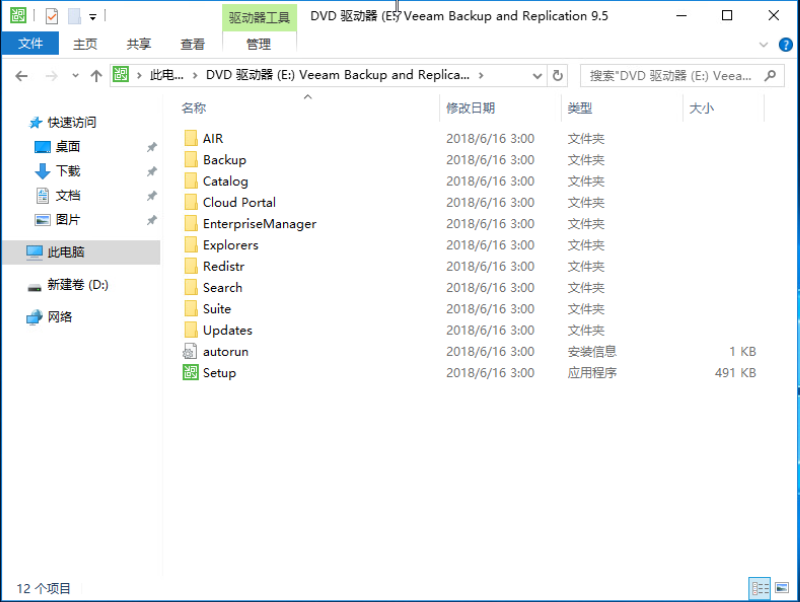Go forward with the right arrow
This screenshot has height=602, width=800.
pyautogui.click(x=52, y=76)
